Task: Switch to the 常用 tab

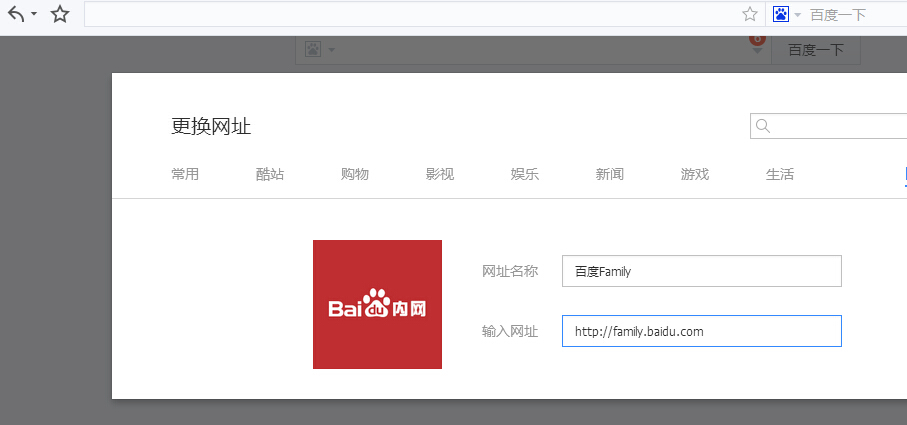Action: point(185,174)
